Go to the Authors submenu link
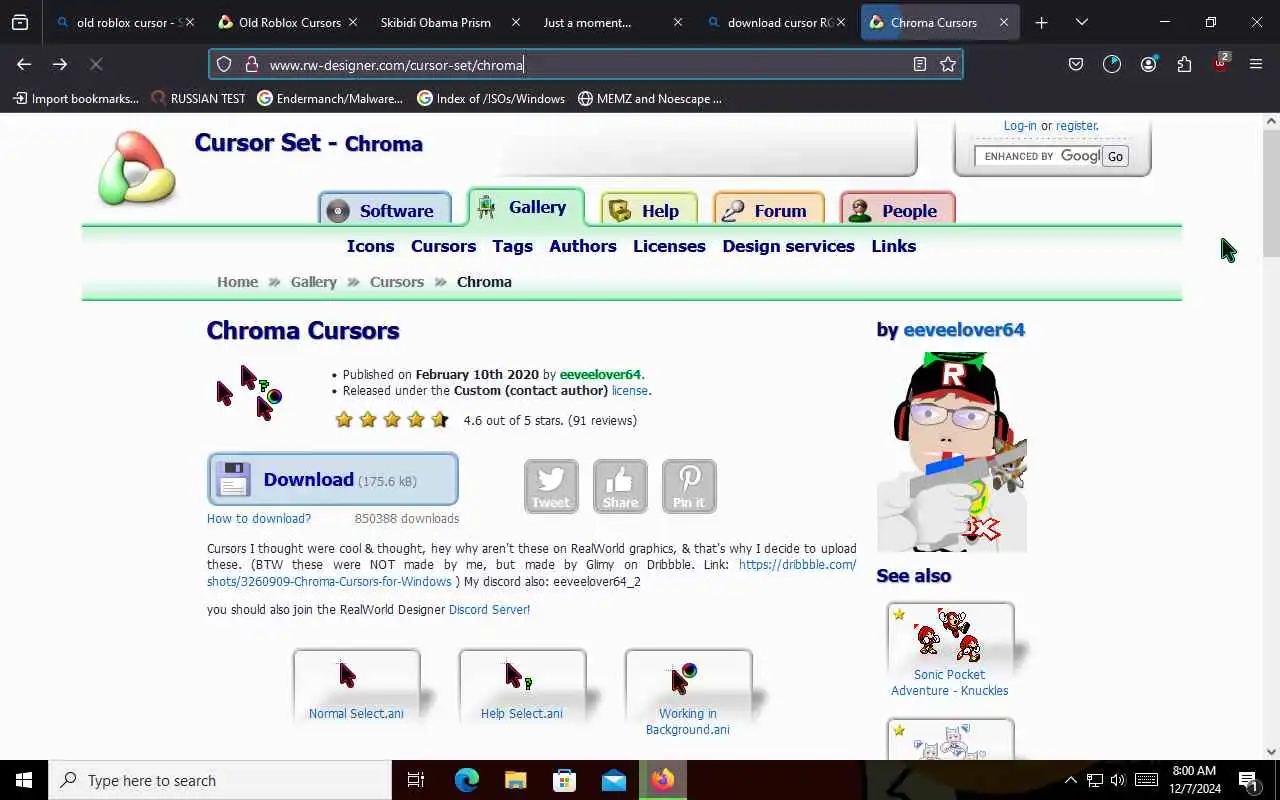This screenshot has width=1280, height=800. pos(583,246)
